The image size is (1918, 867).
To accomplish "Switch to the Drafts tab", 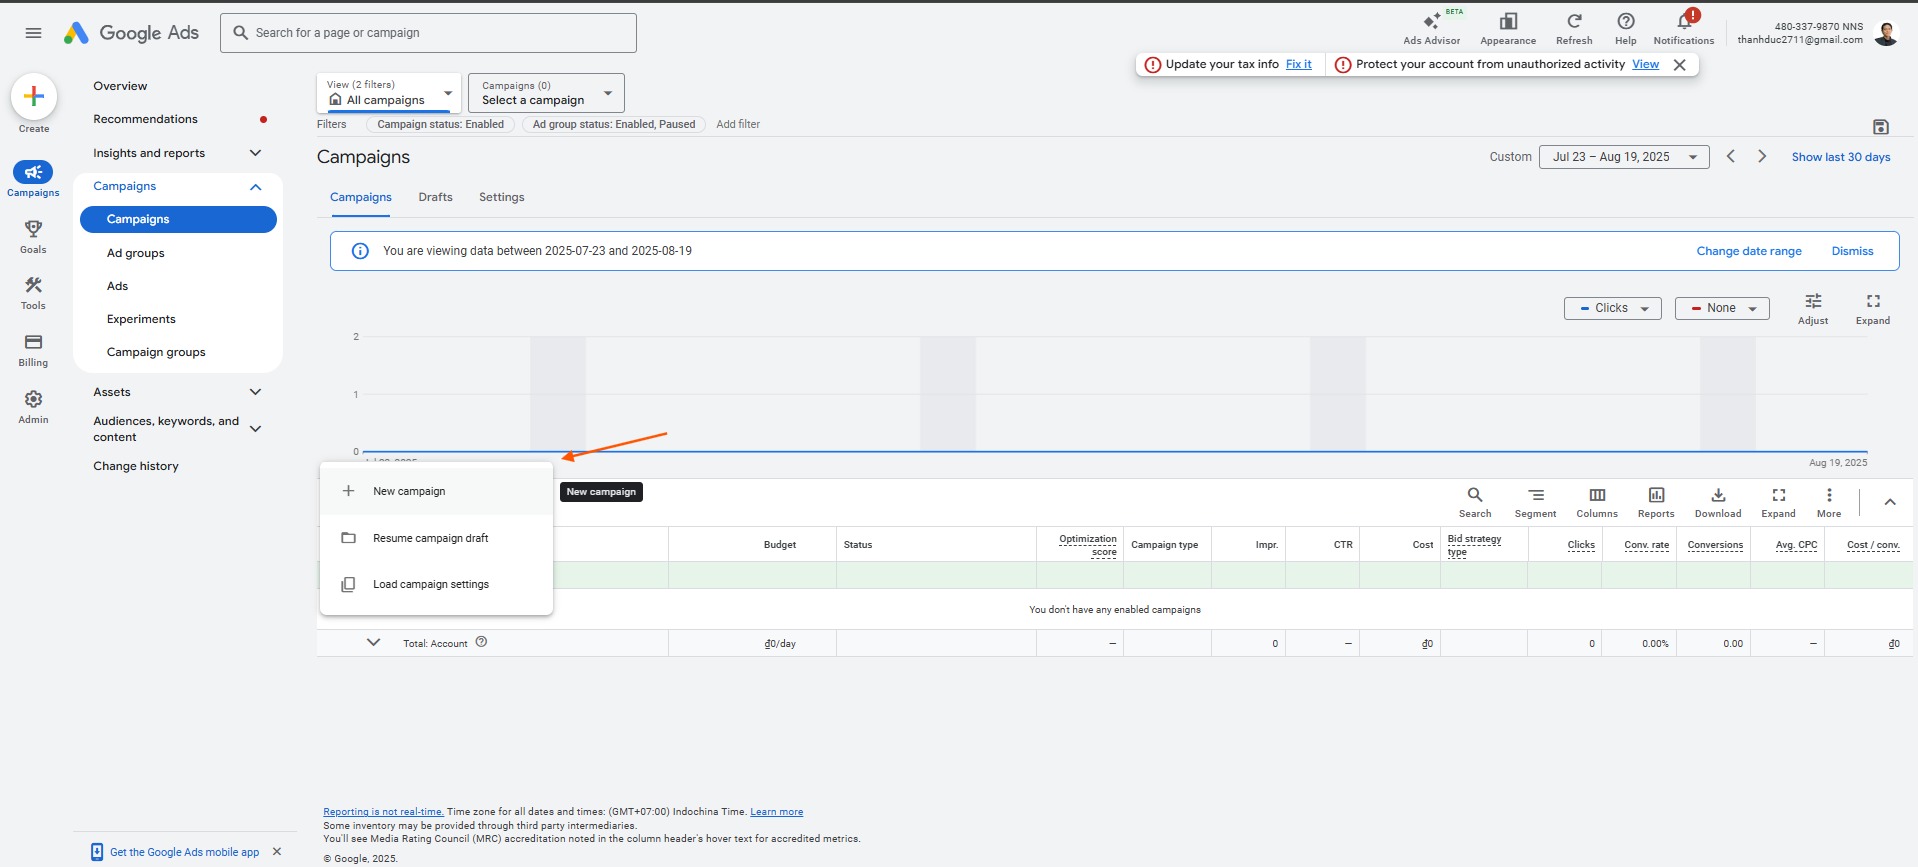I will point(435,197).
